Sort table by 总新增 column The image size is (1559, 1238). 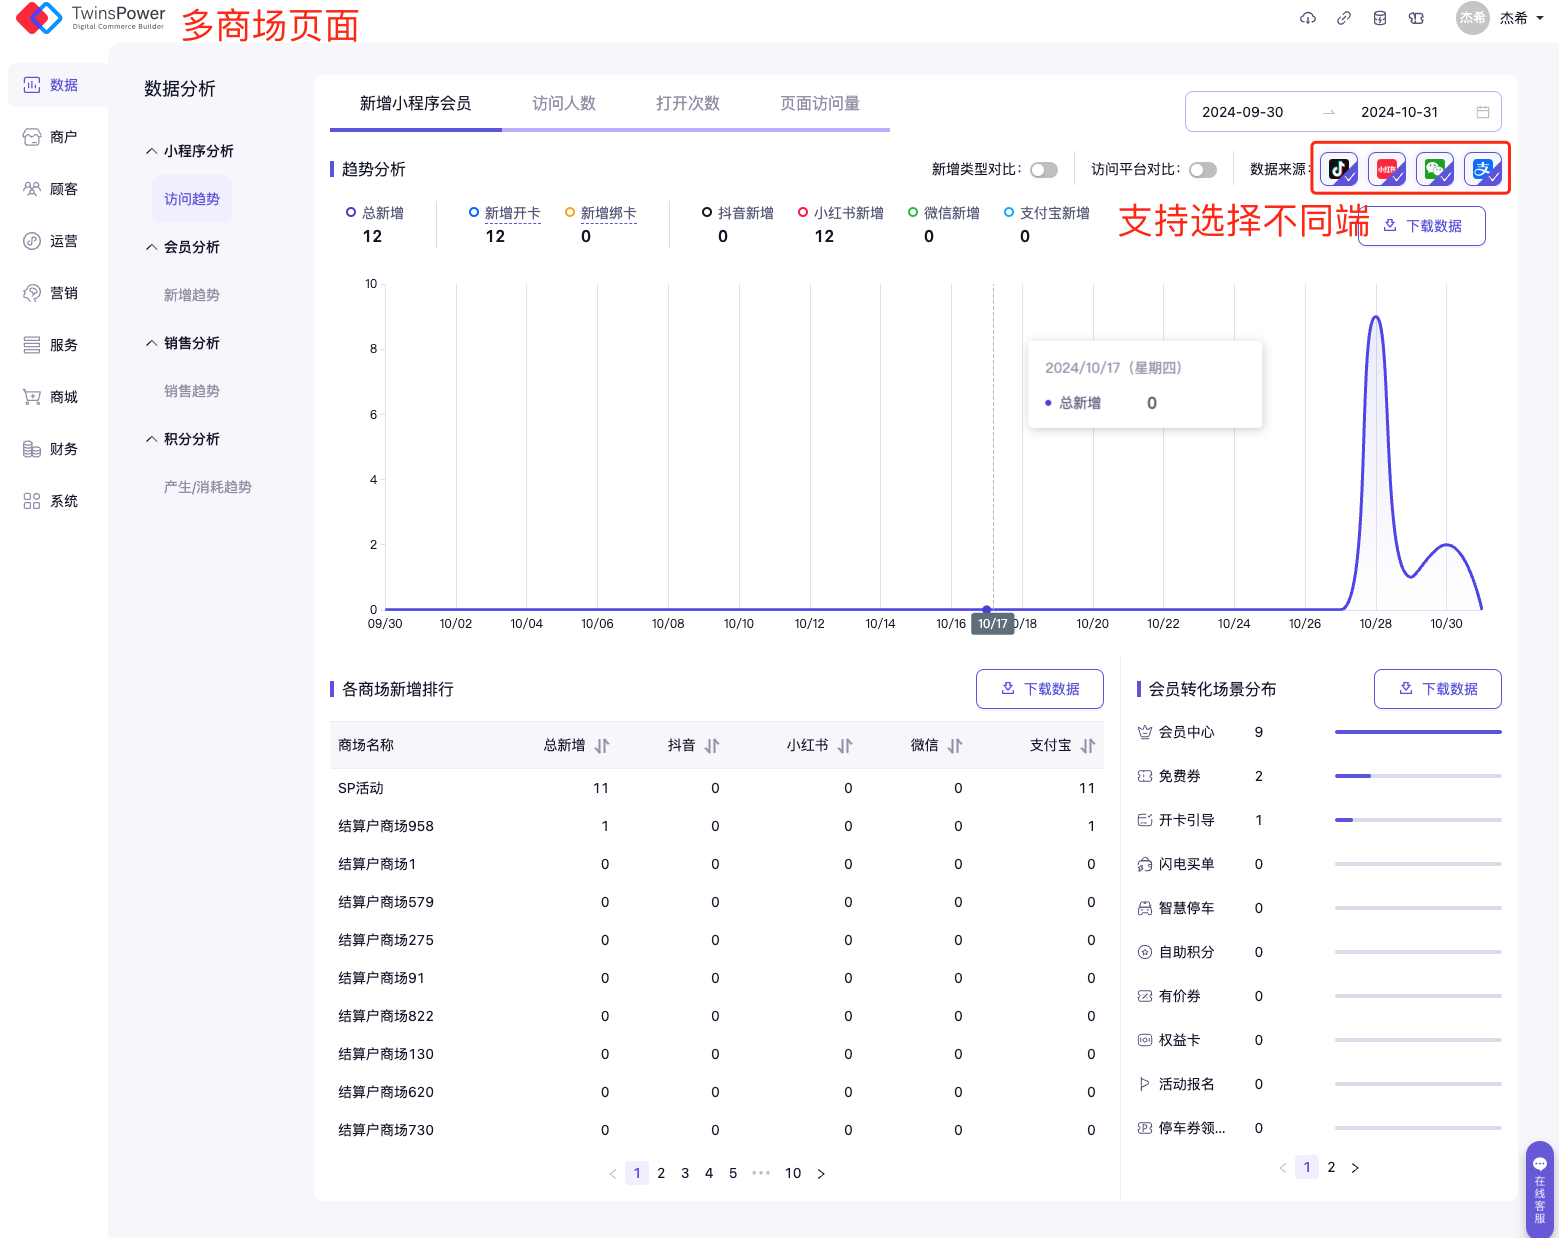pos(602,746)
